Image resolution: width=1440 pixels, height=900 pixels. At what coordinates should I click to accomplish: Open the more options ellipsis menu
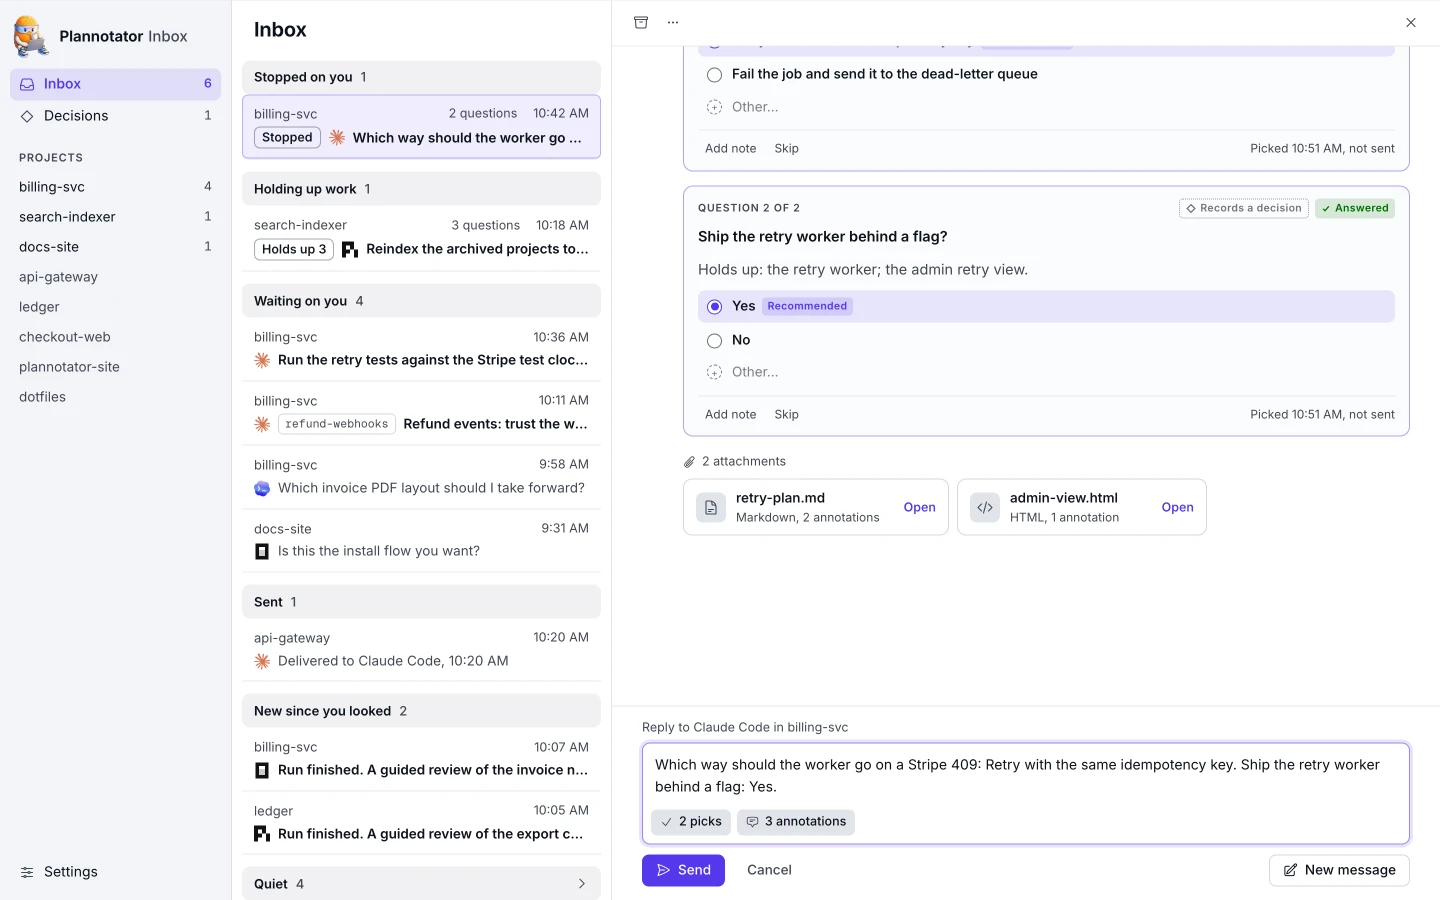coord(673,22)
